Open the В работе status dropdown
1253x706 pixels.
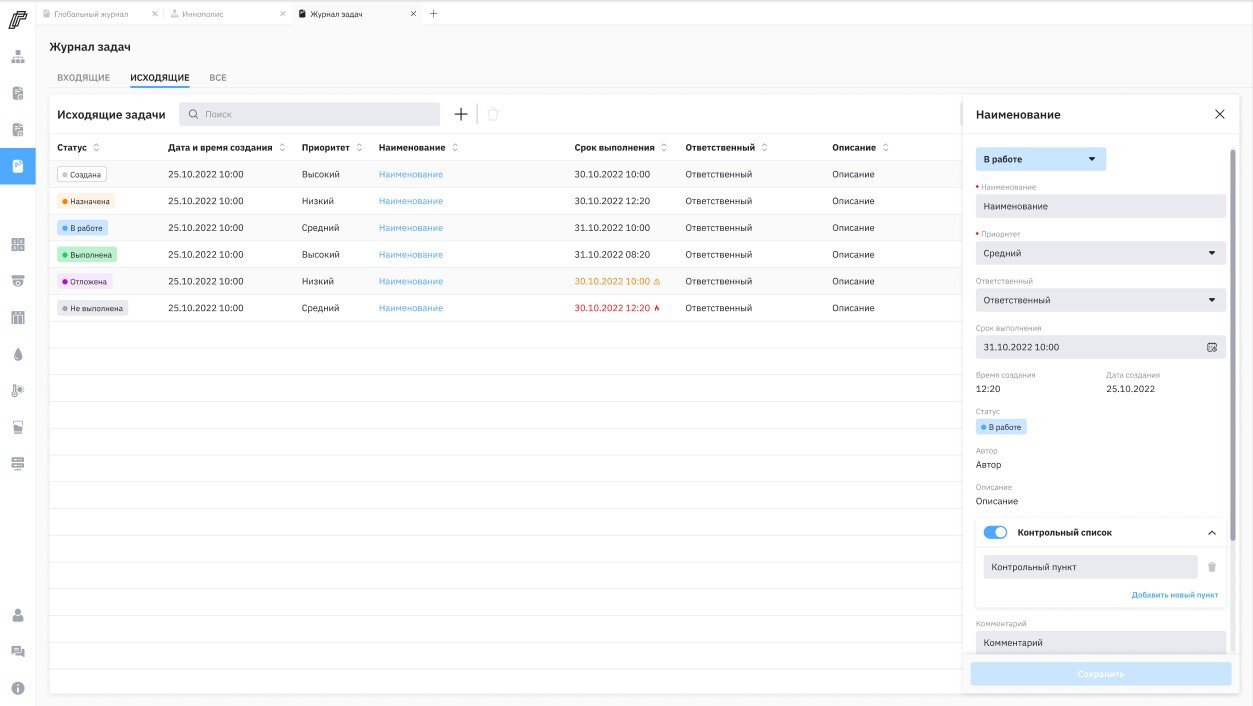tap(1040, 159)
